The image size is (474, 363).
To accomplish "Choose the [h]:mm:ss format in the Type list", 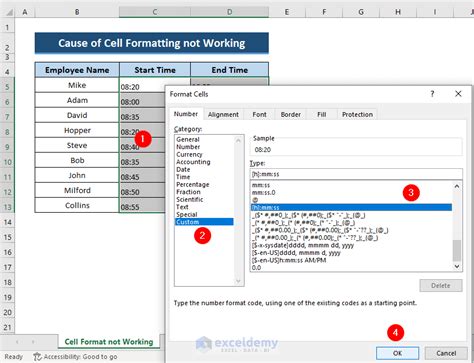I will click(351, 207).
